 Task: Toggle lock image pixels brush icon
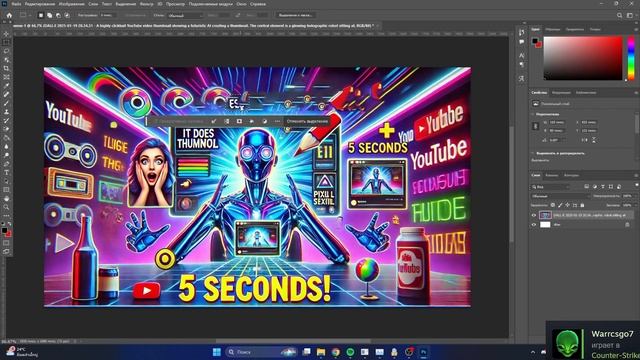[560, 205]
